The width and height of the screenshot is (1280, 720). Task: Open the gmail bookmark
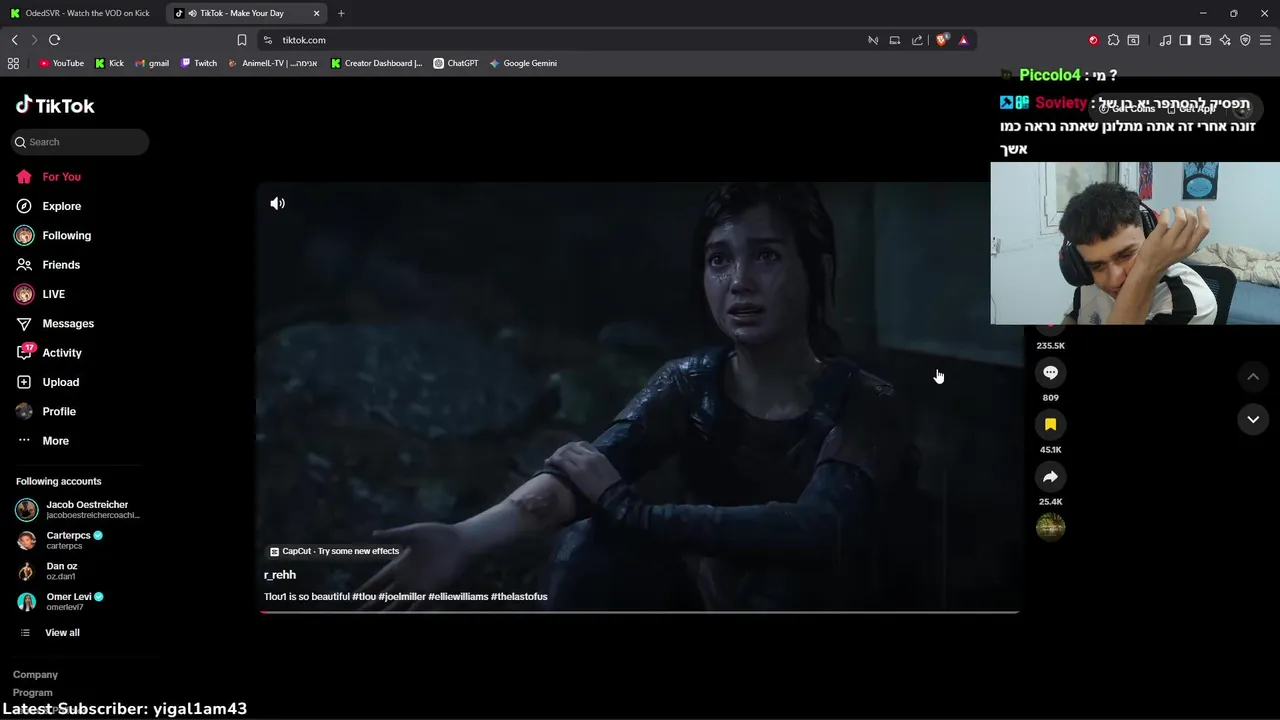[151, 63]
